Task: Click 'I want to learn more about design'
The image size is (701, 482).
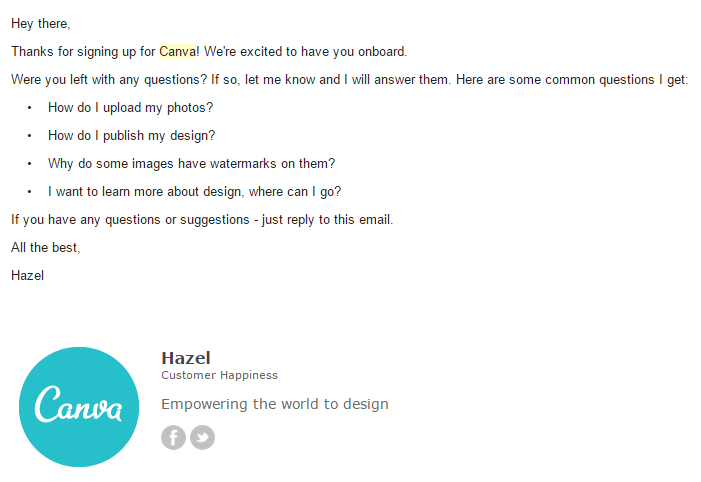Action: click(x=145, y=192)
